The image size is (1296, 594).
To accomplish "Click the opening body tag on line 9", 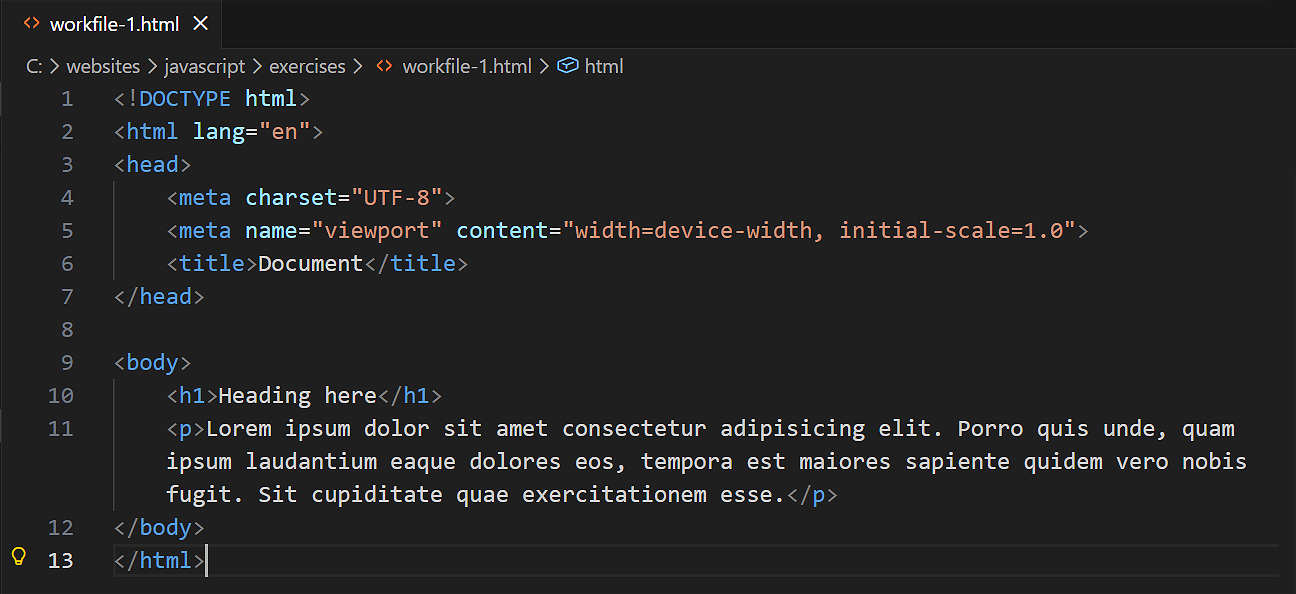I will 152,362.
